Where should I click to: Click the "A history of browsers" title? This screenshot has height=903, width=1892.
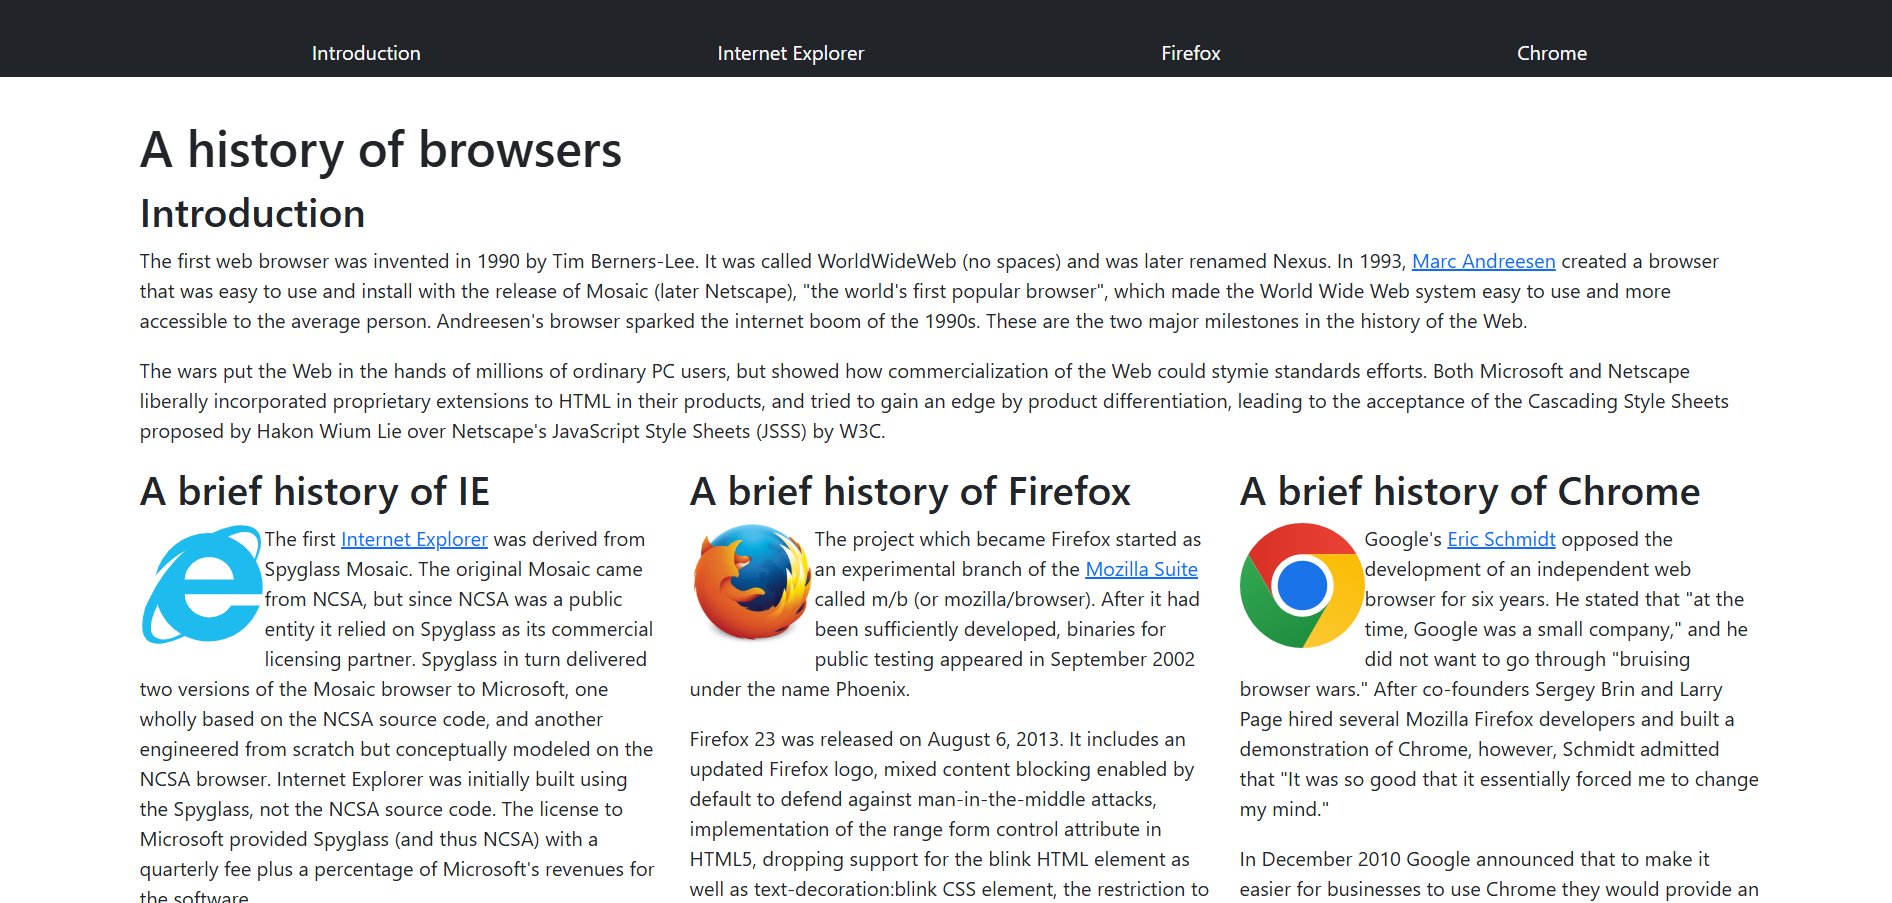point(381,150)
